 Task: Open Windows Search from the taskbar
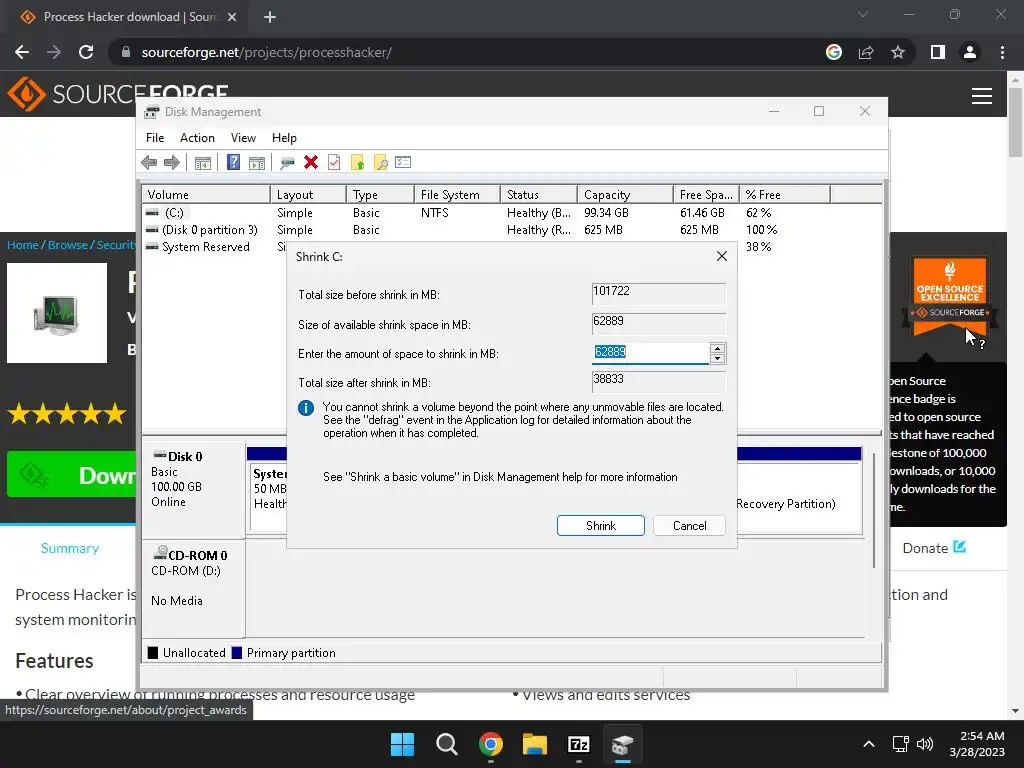pos(447,744)
